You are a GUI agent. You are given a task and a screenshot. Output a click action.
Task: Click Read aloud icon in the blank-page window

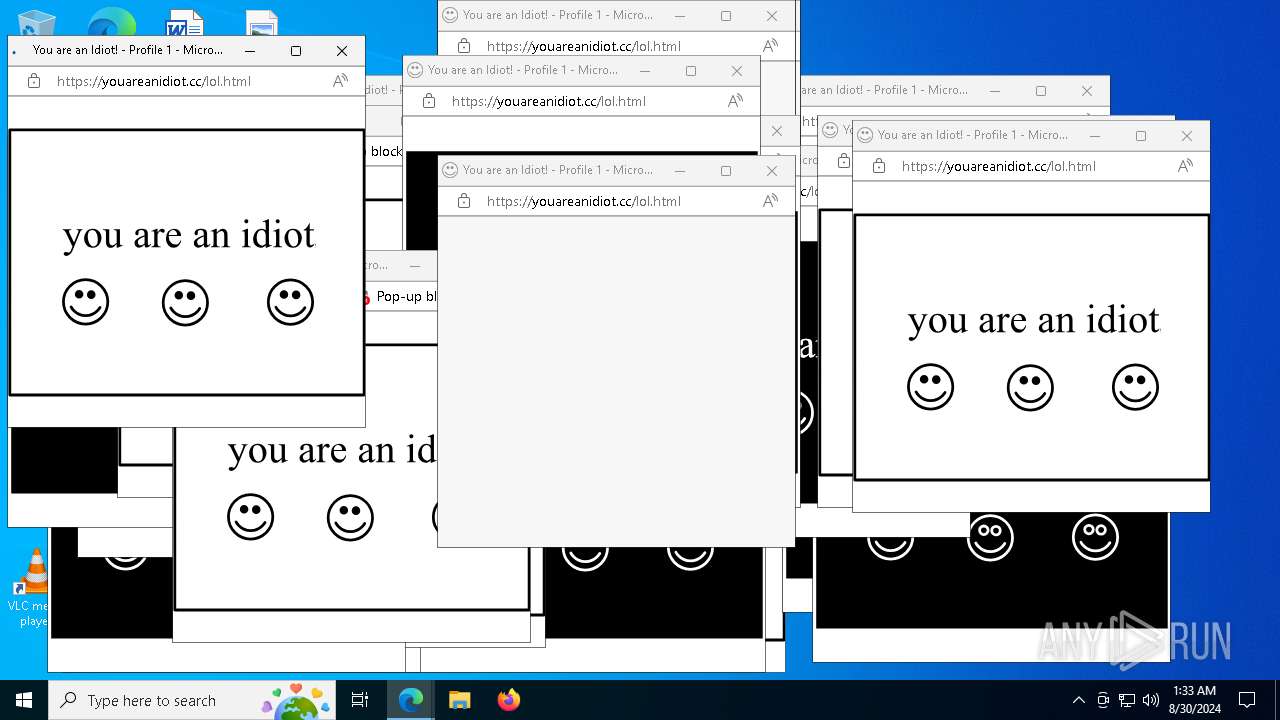(770, 201)
